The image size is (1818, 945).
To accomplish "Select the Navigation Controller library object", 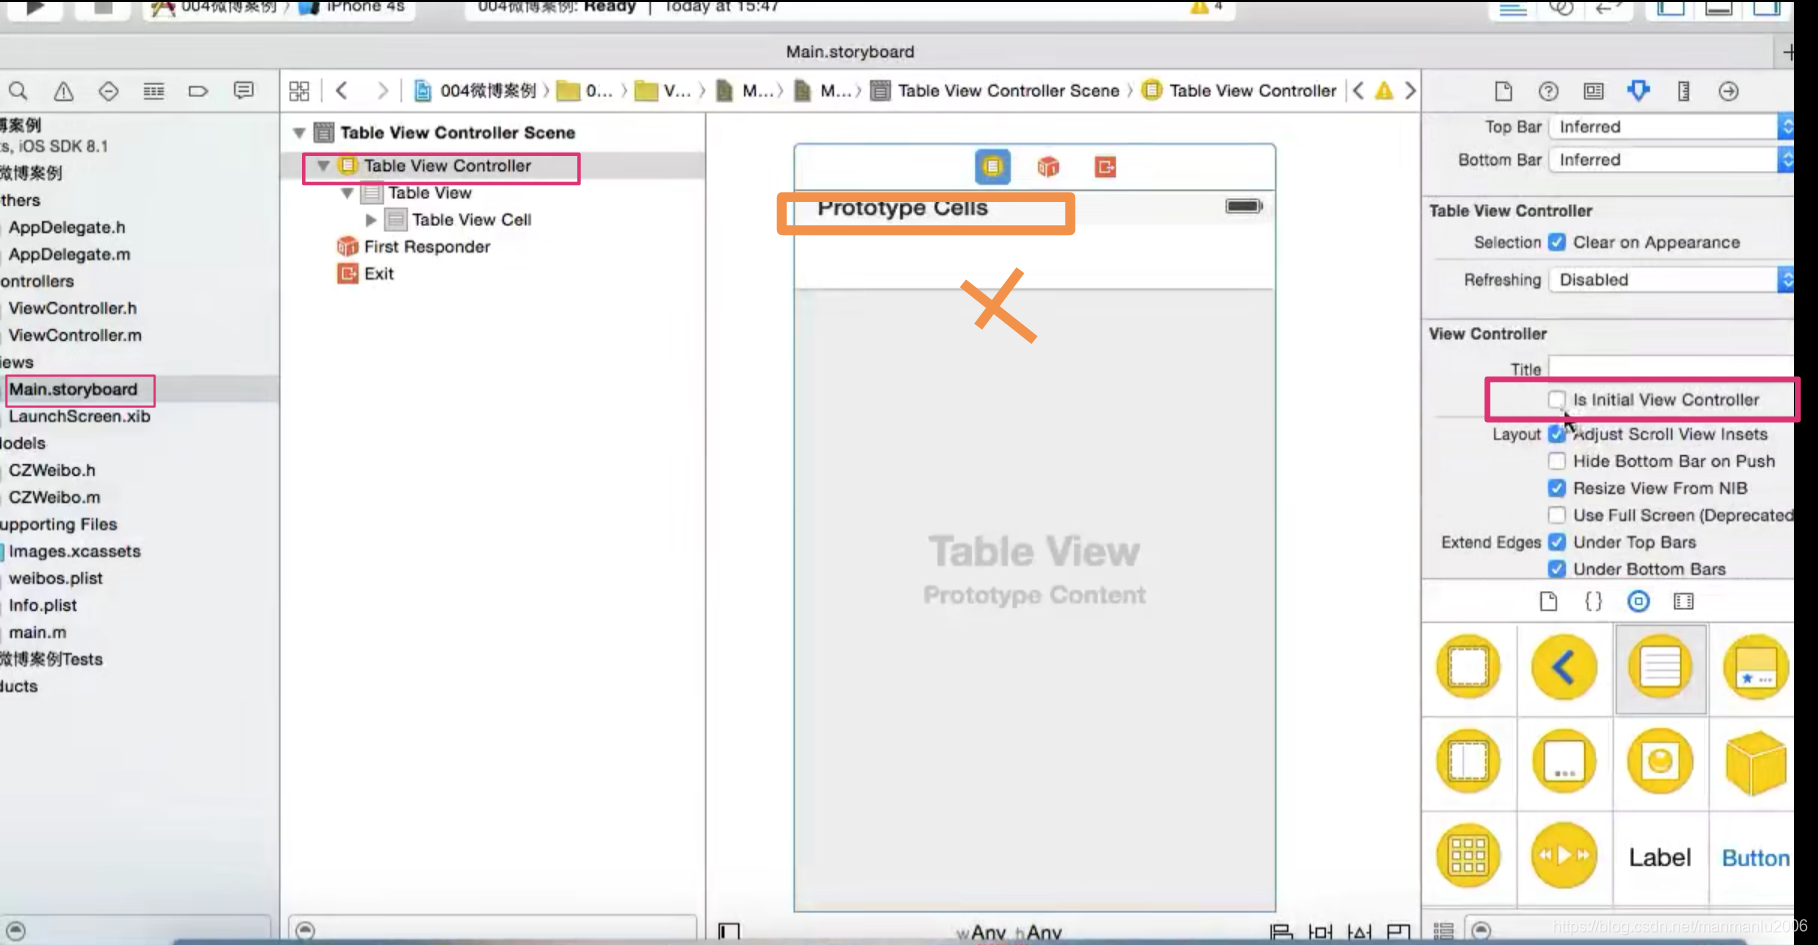I will 1564,667.
